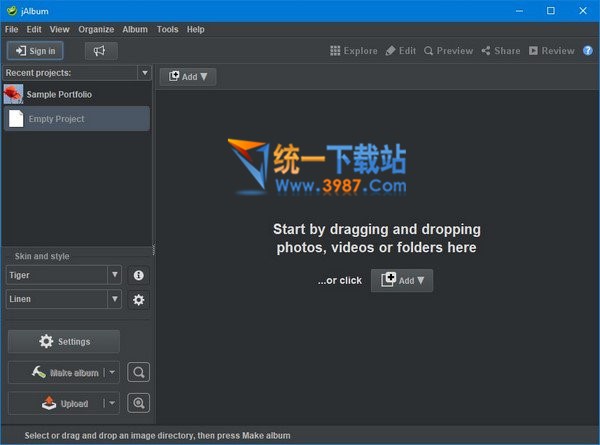
Task: Maximize the jAlbum window
Action: pos(551,11)
